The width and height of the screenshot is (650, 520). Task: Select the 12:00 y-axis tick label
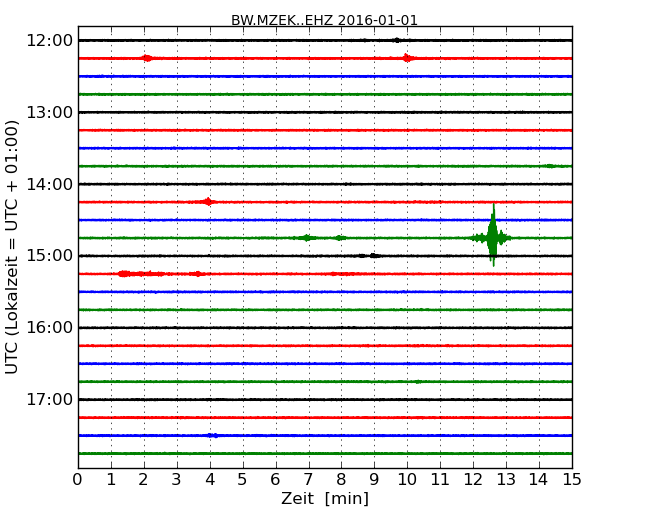tap(49, 40)
